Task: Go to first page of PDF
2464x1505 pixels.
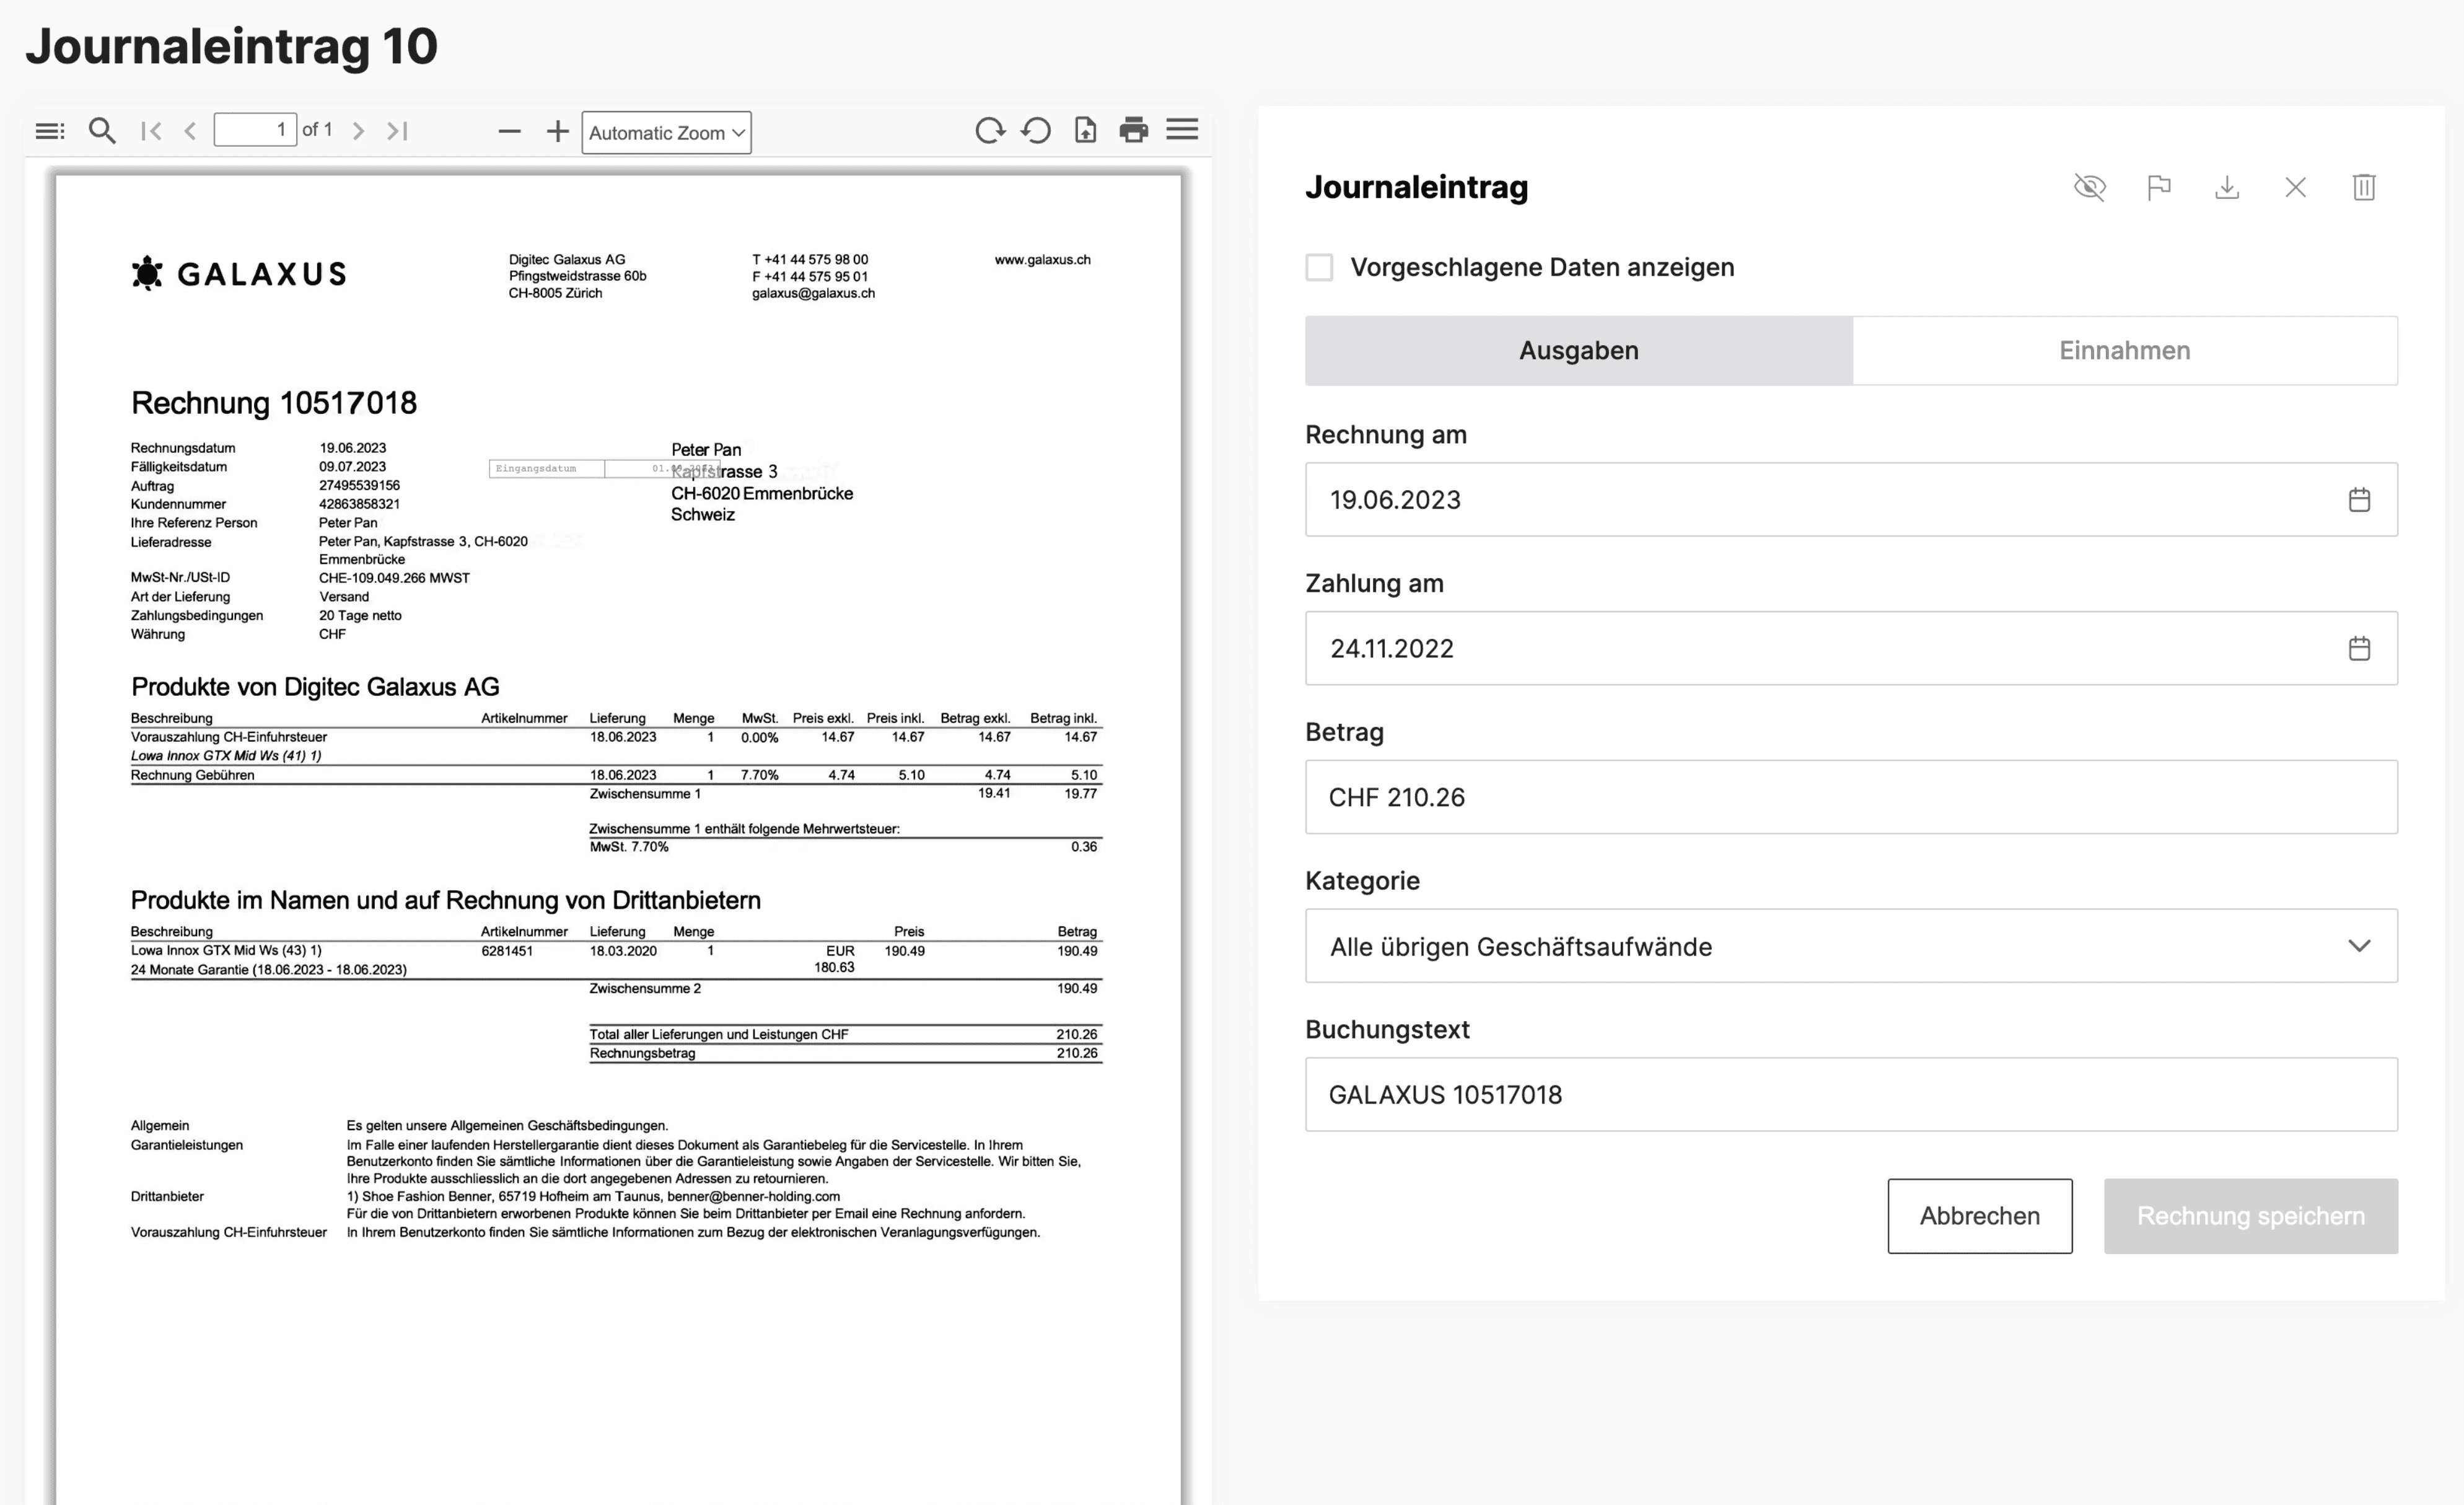Action: [151, 131]
